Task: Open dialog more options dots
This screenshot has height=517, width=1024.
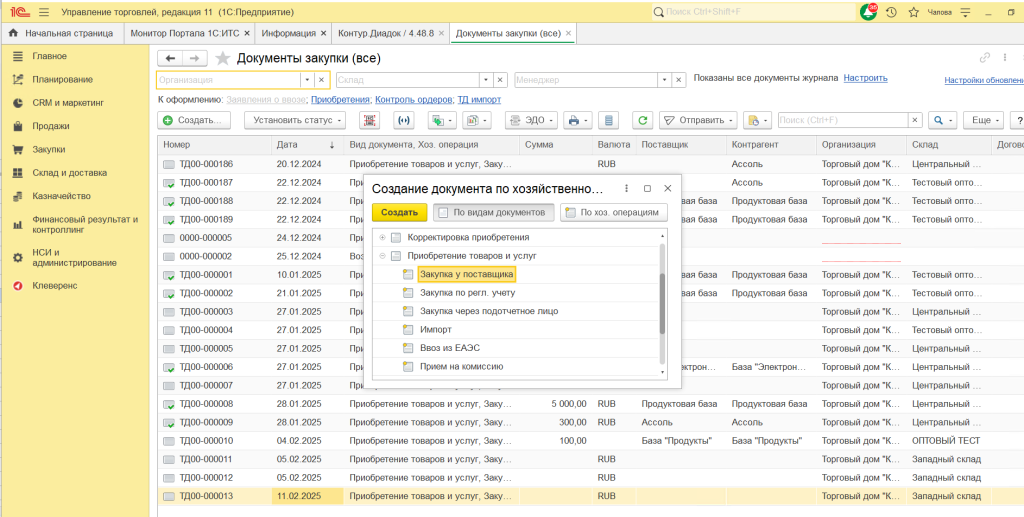Action: (627, 188)
